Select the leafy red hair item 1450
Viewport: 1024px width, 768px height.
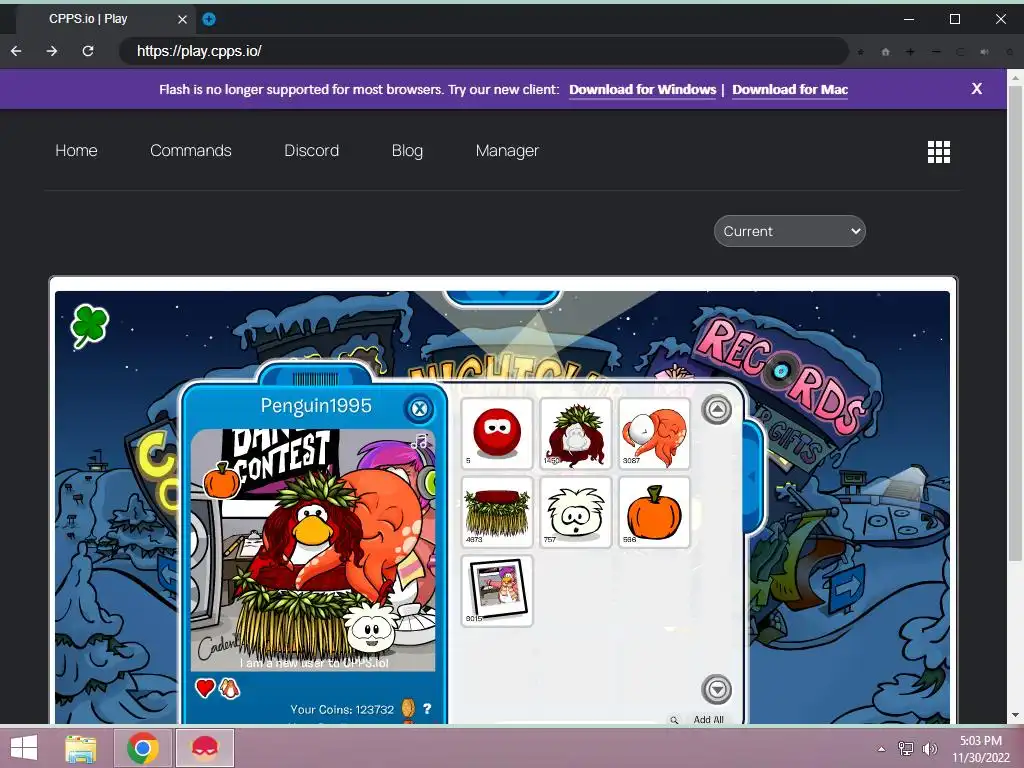tap(575, 434)
